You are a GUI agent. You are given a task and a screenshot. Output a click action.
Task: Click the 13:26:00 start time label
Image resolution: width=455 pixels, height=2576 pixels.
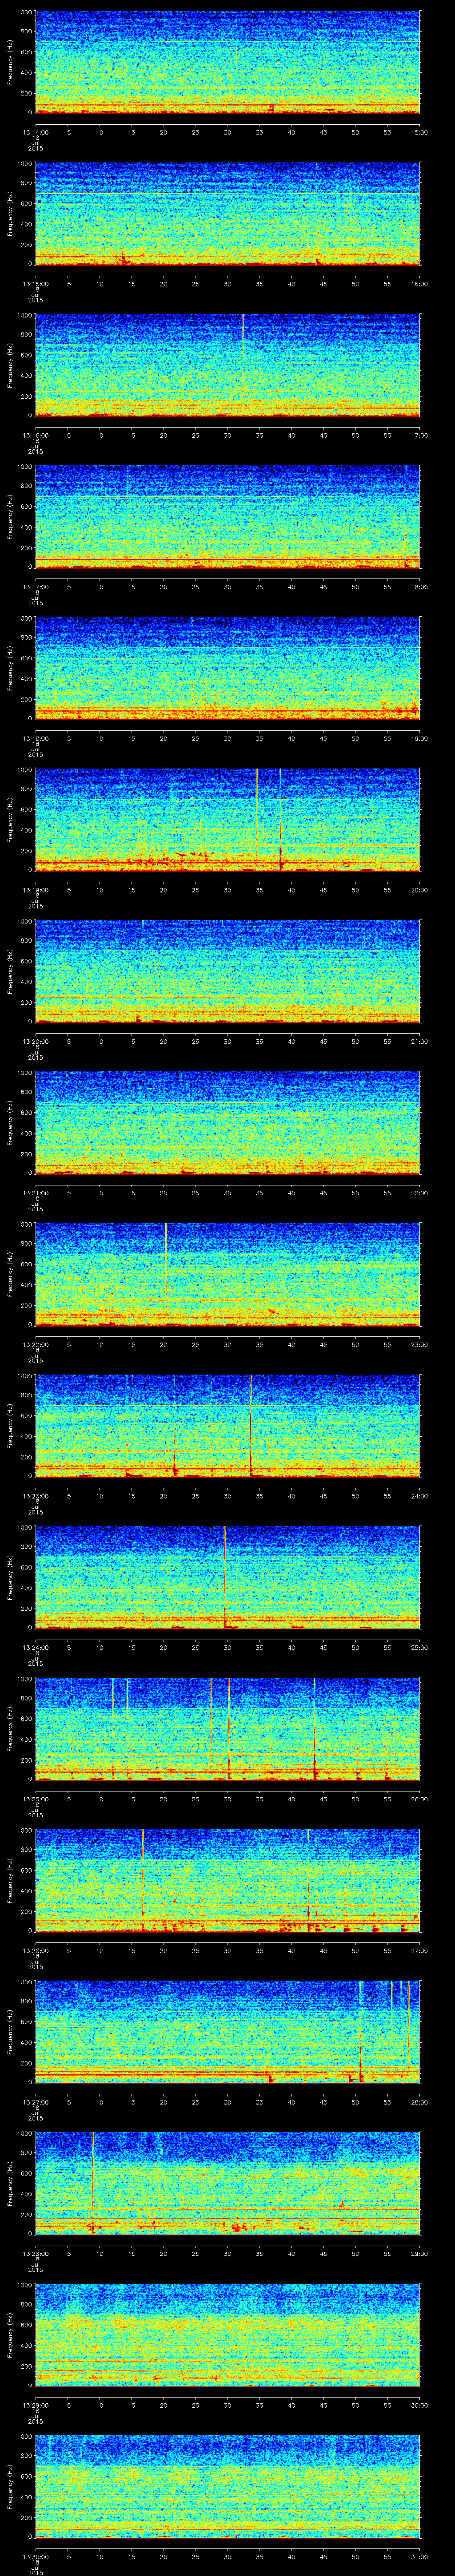(x=35, y=1950)
